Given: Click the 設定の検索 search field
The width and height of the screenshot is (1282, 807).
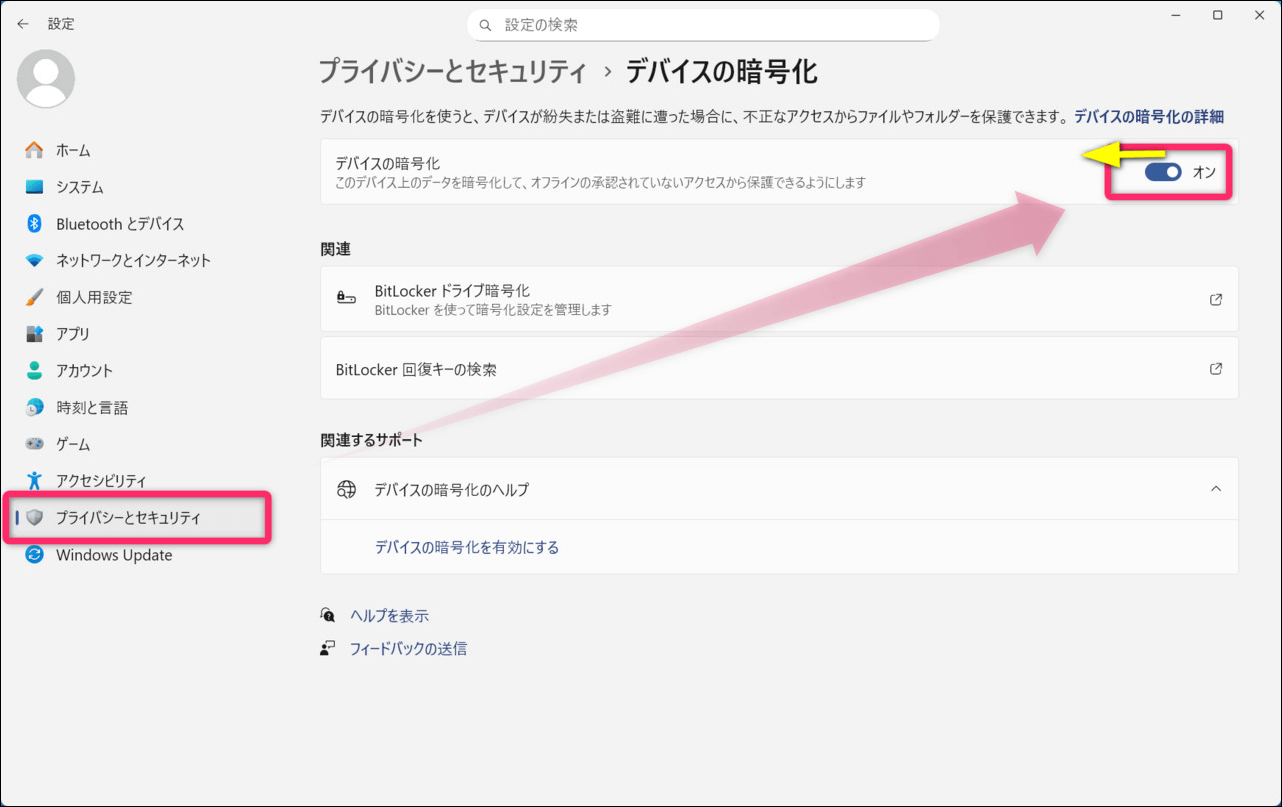Looking at the screenshot, I should [703, 25].
